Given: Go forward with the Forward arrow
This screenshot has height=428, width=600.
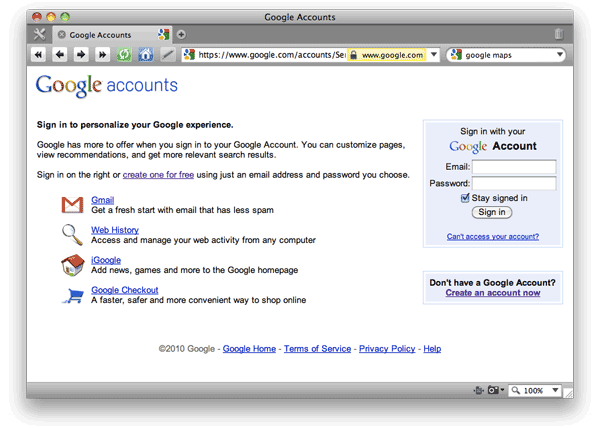Looking at the screenshot, I should (81, 55).
